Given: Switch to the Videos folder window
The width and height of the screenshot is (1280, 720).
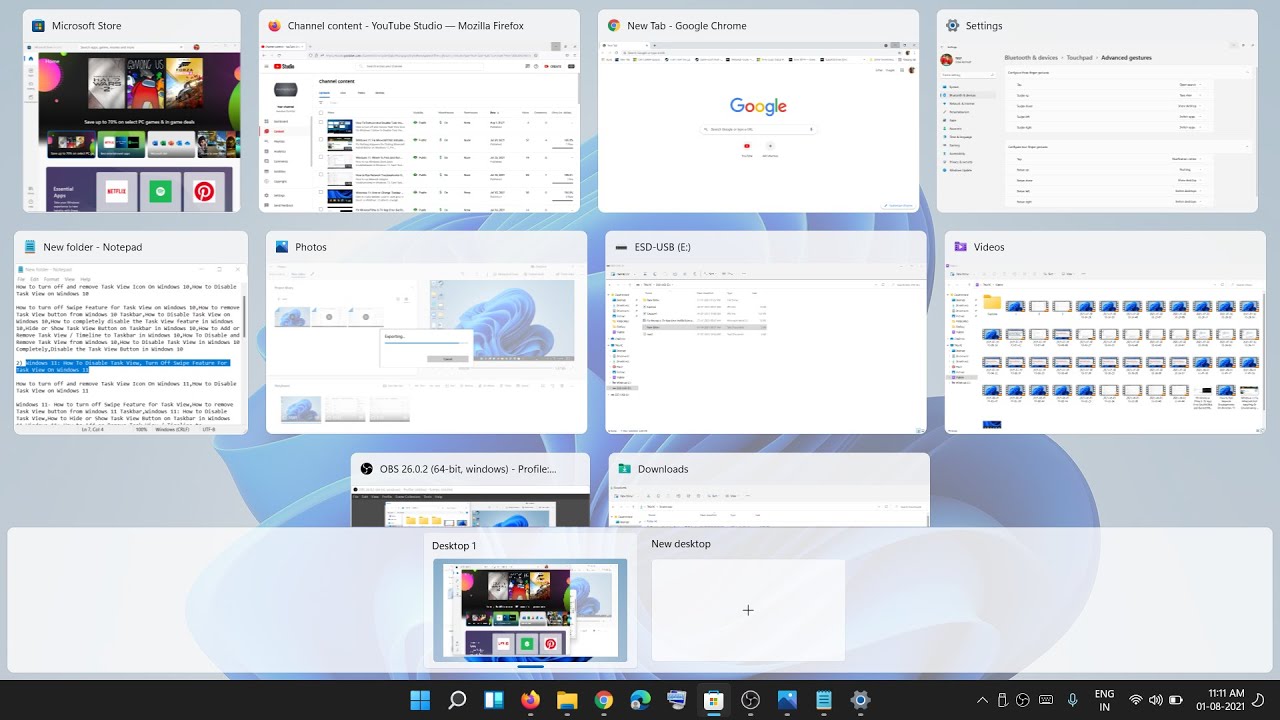Looking at the screenshot, I should [1105, 333].
